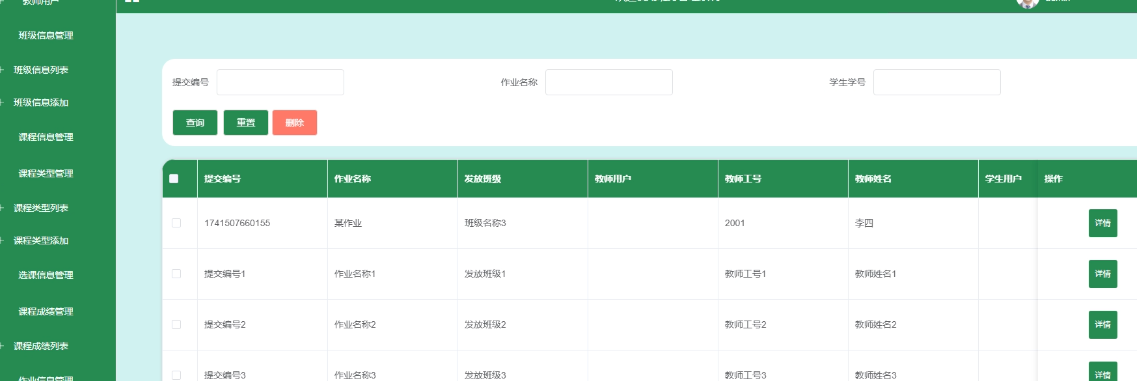Viewport: 1137px width, 381px height.
Task: Click the red 删除 button
Action: click(x=294, y=123)
